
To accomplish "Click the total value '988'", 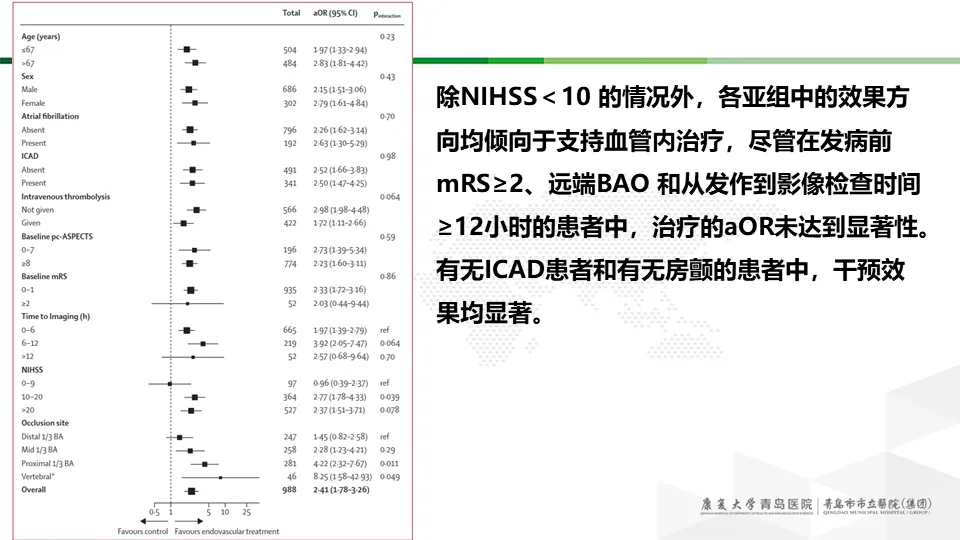I will (290, 490).
